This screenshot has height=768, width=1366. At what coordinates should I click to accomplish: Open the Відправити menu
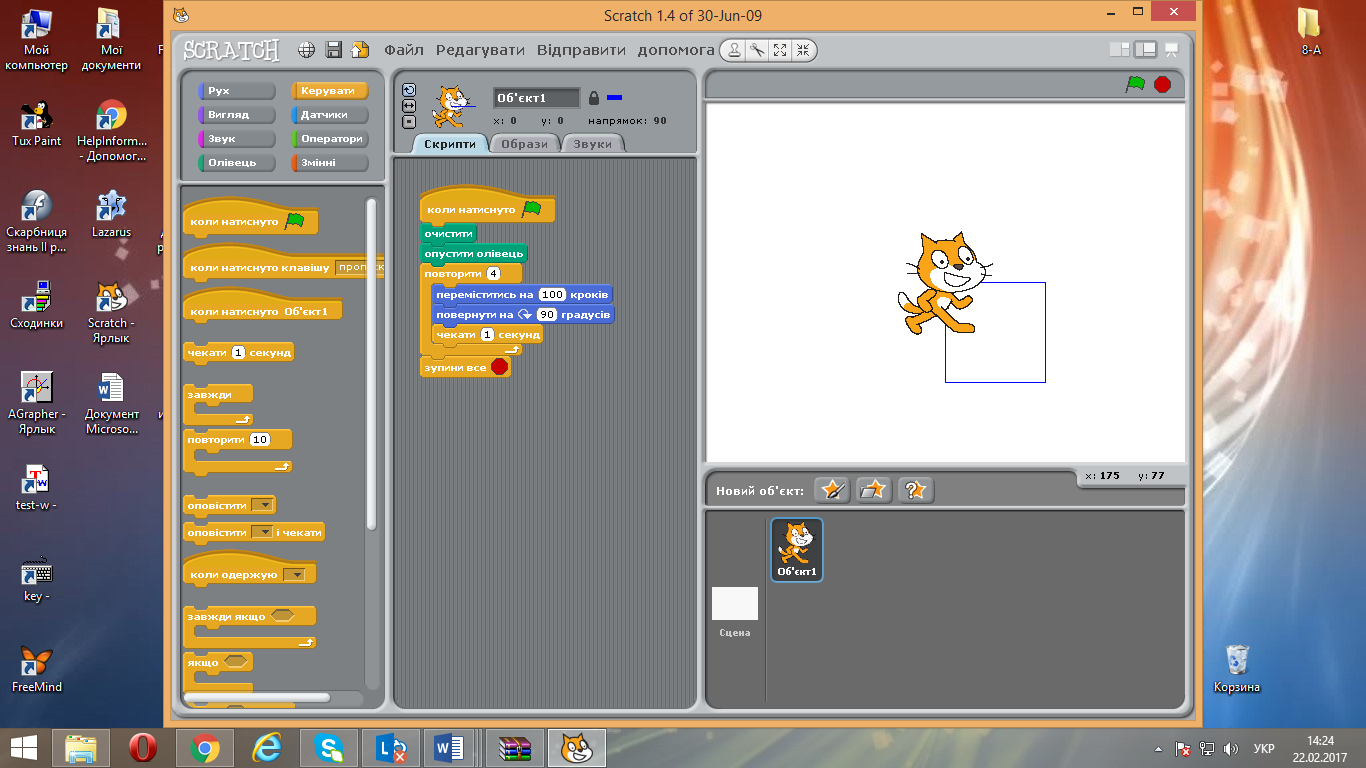[x=581, y=50]
